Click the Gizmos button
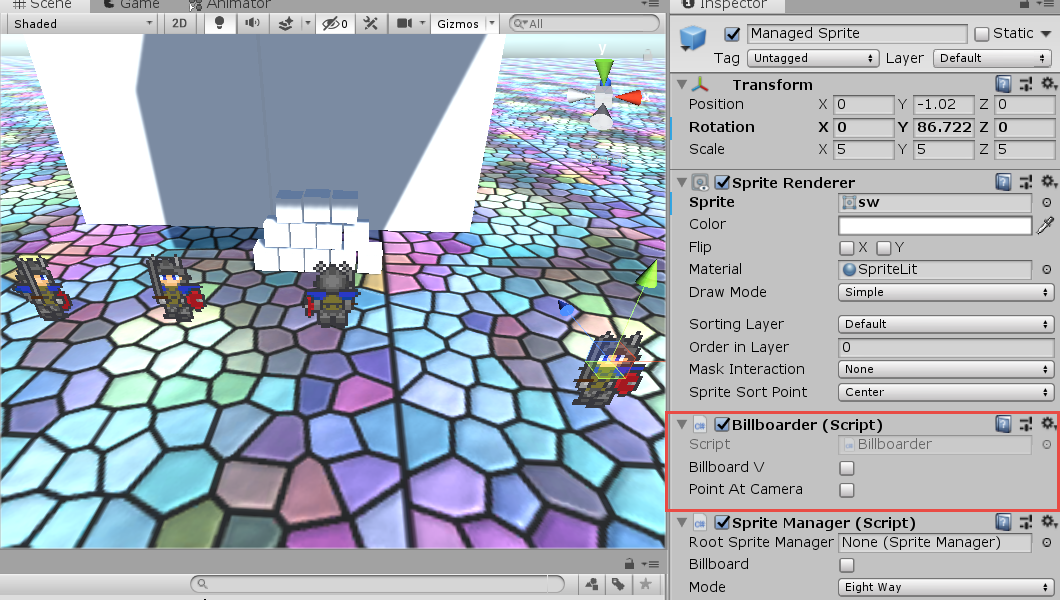1060x600 pixels. coord(458,23)
